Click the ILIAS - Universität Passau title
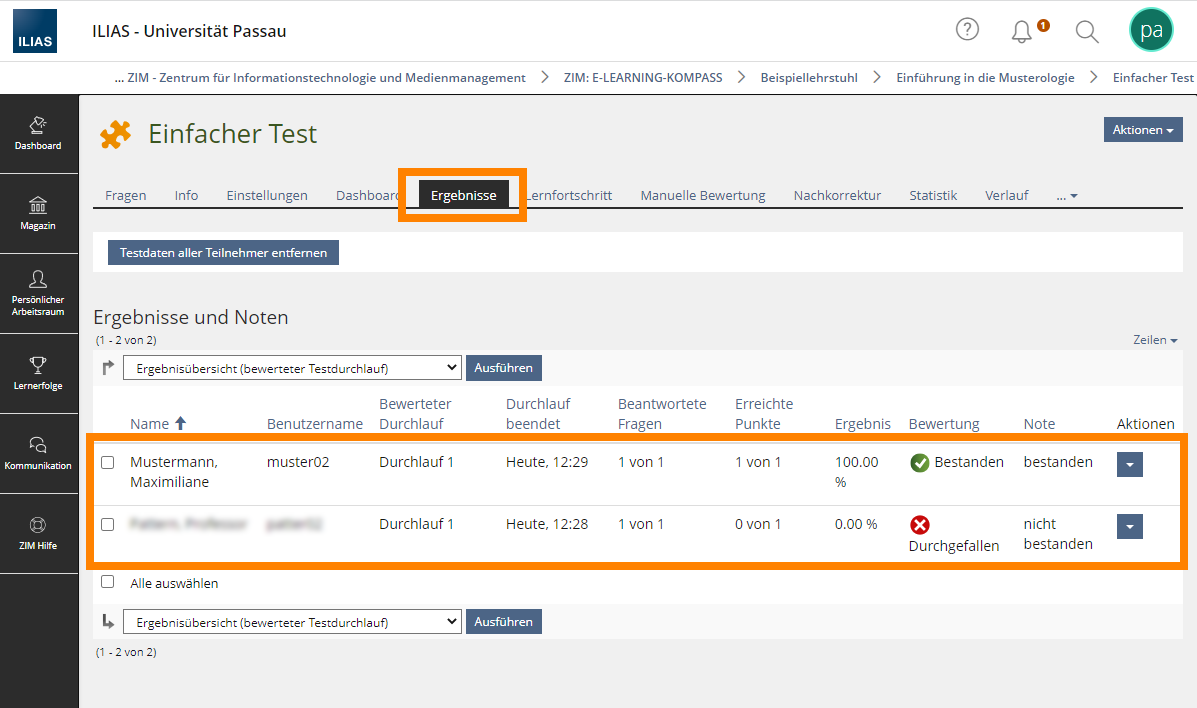Viewport: 1197px width, 708px height. 189,31
